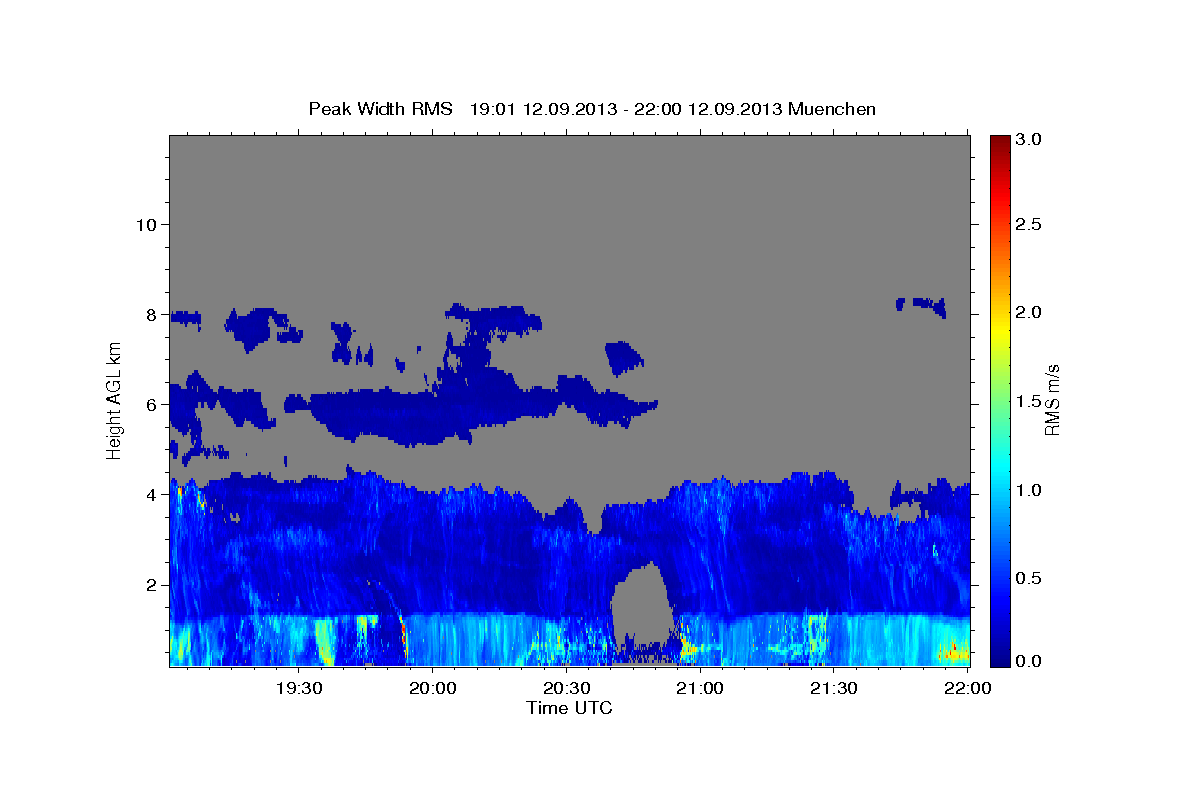This screenshot has width=1200, height=800.
Task: Click the 21:30 time tick label
Action: click(832, 688)
